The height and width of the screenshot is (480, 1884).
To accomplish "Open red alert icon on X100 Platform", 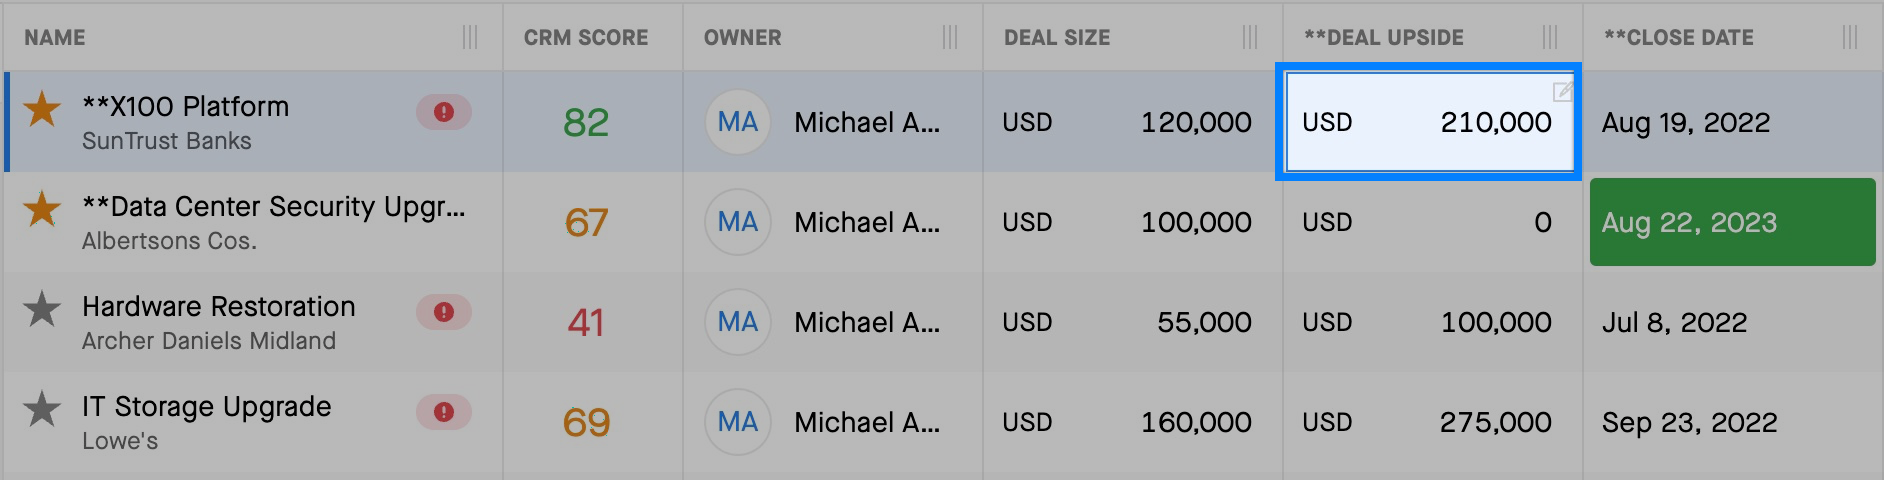I will coord(444,112).
